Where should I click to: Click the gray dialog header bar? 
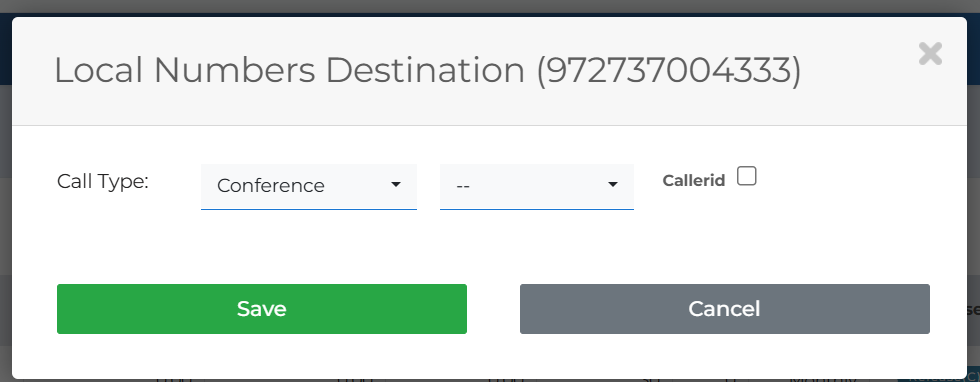coord(489,71)
